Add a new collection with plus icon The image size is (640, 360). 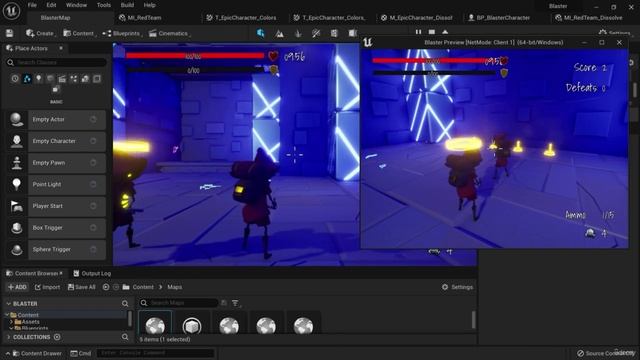[x=57, y=337]
